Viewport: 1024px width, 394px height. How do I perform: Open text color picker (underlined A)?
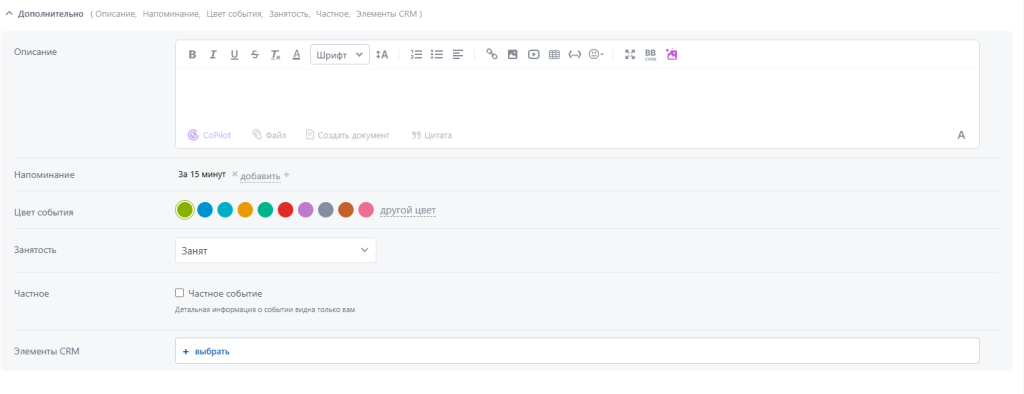[296, 55]
